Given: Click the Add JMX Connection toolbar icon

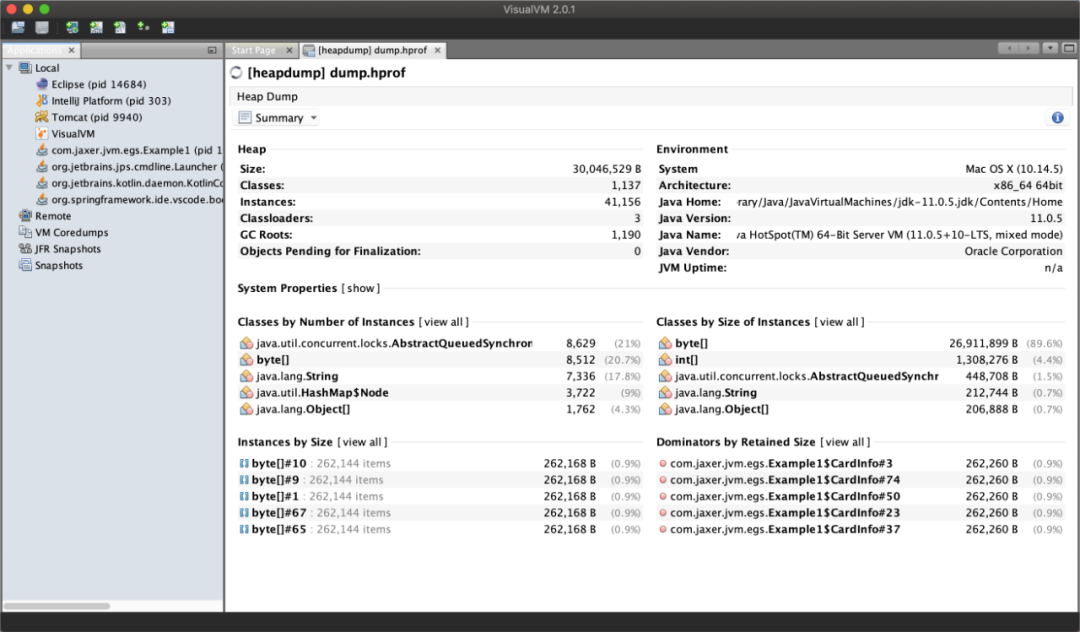Looking at the screenshot, I should (96, 28).
